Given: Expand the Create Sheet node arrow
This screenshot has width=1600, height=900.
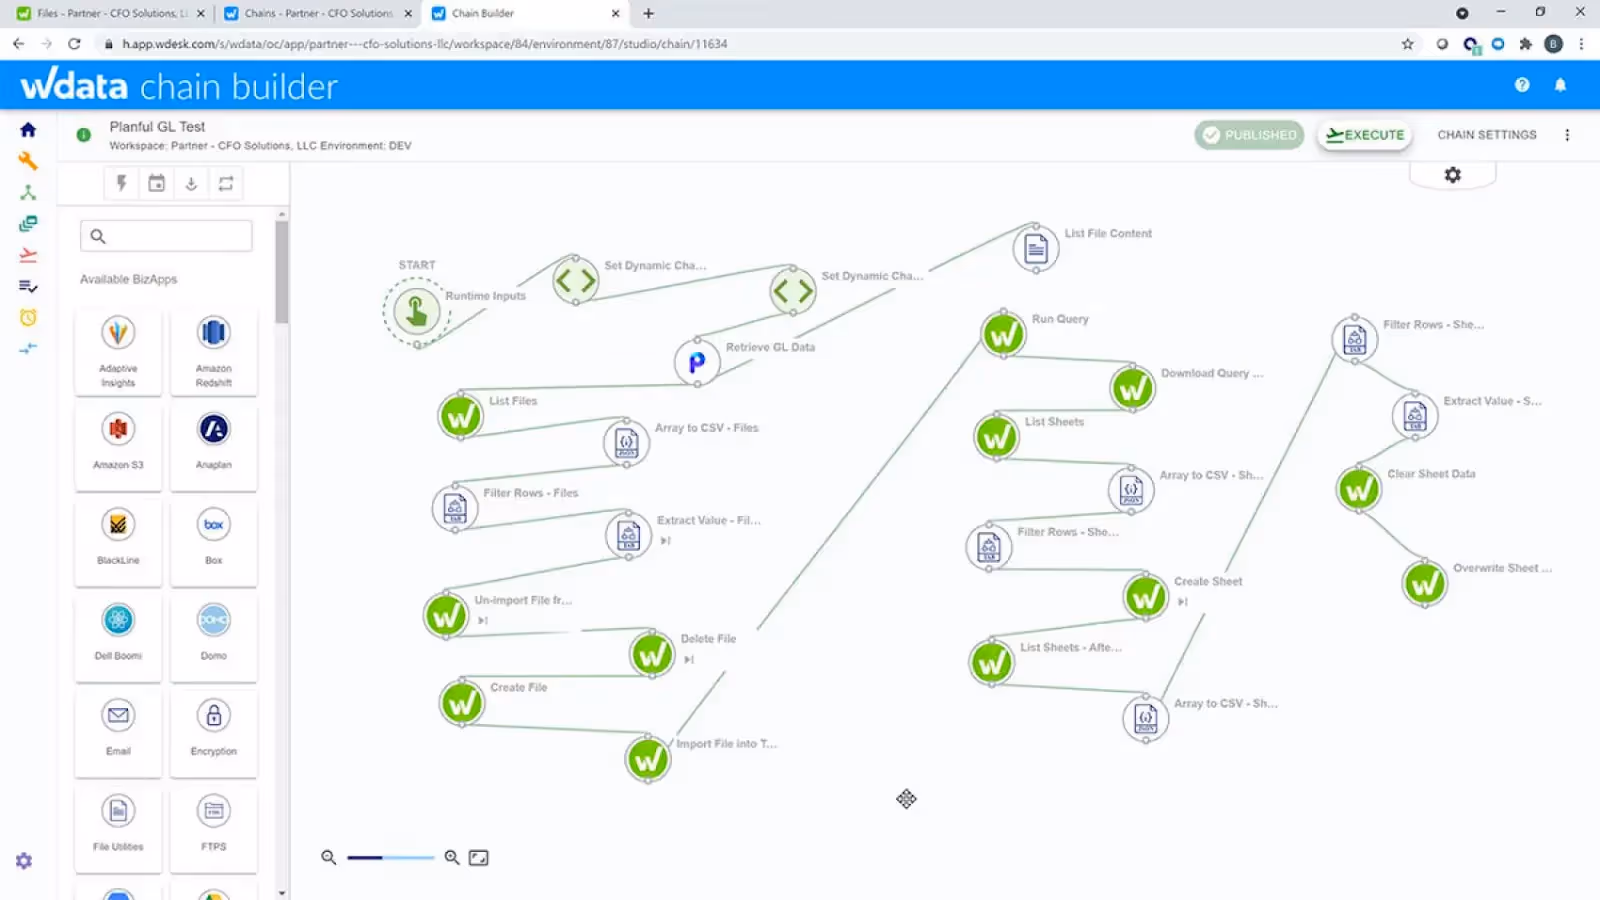Looking at the screenshot, I should tap(1183, 601).
